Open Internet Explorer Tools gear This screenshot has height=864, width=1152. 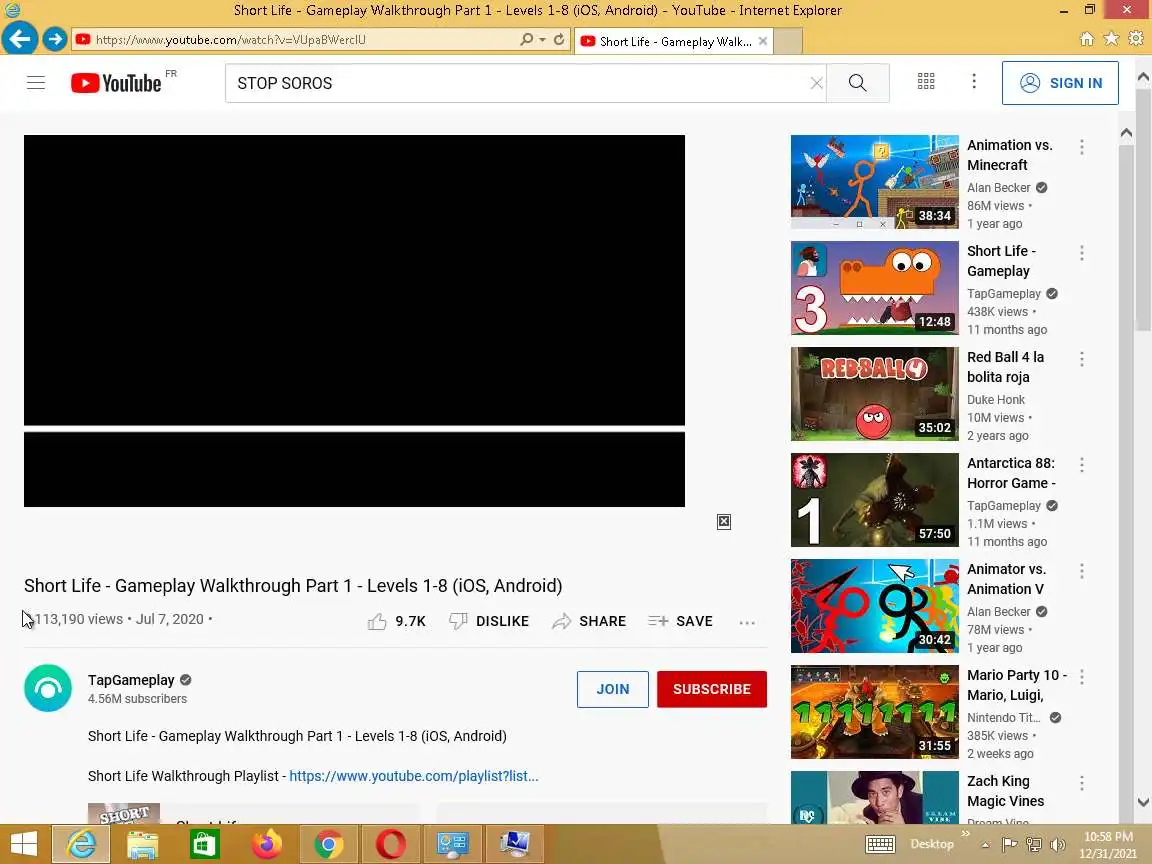pyautogui.click(x=1136, y=38)
